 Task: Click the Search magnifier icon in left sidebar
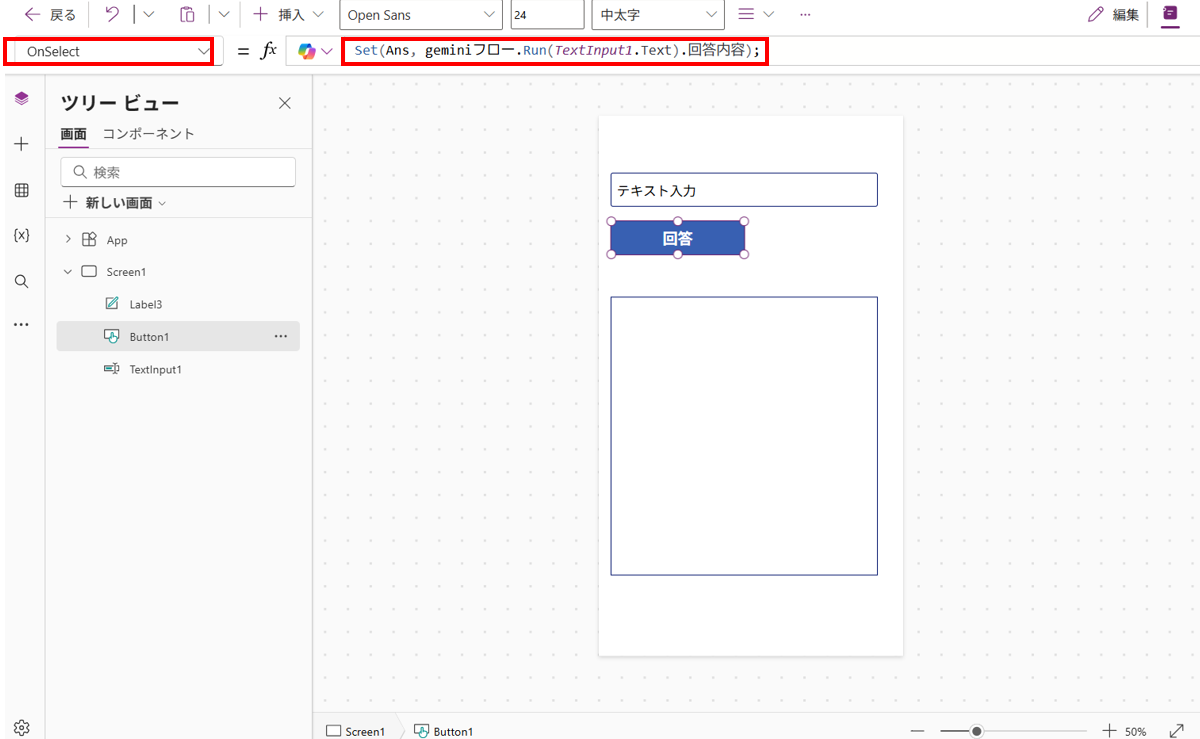[22, 281]
